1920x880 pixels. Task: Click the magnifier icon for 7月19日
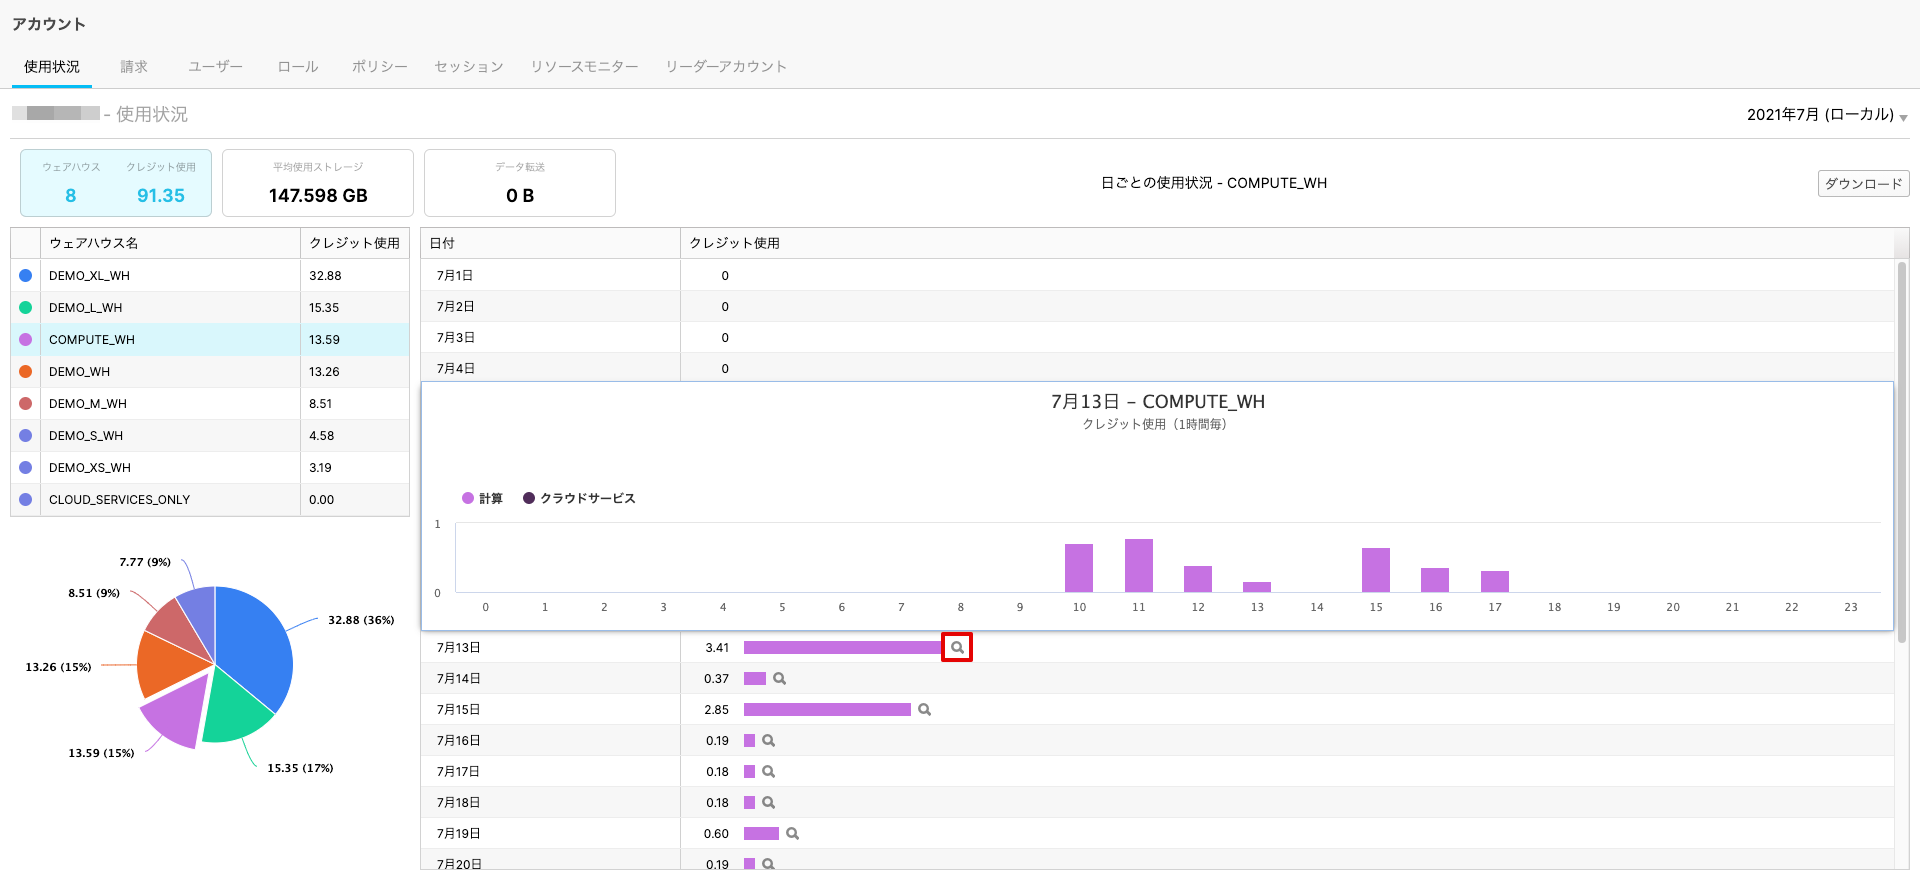[792, 834]
